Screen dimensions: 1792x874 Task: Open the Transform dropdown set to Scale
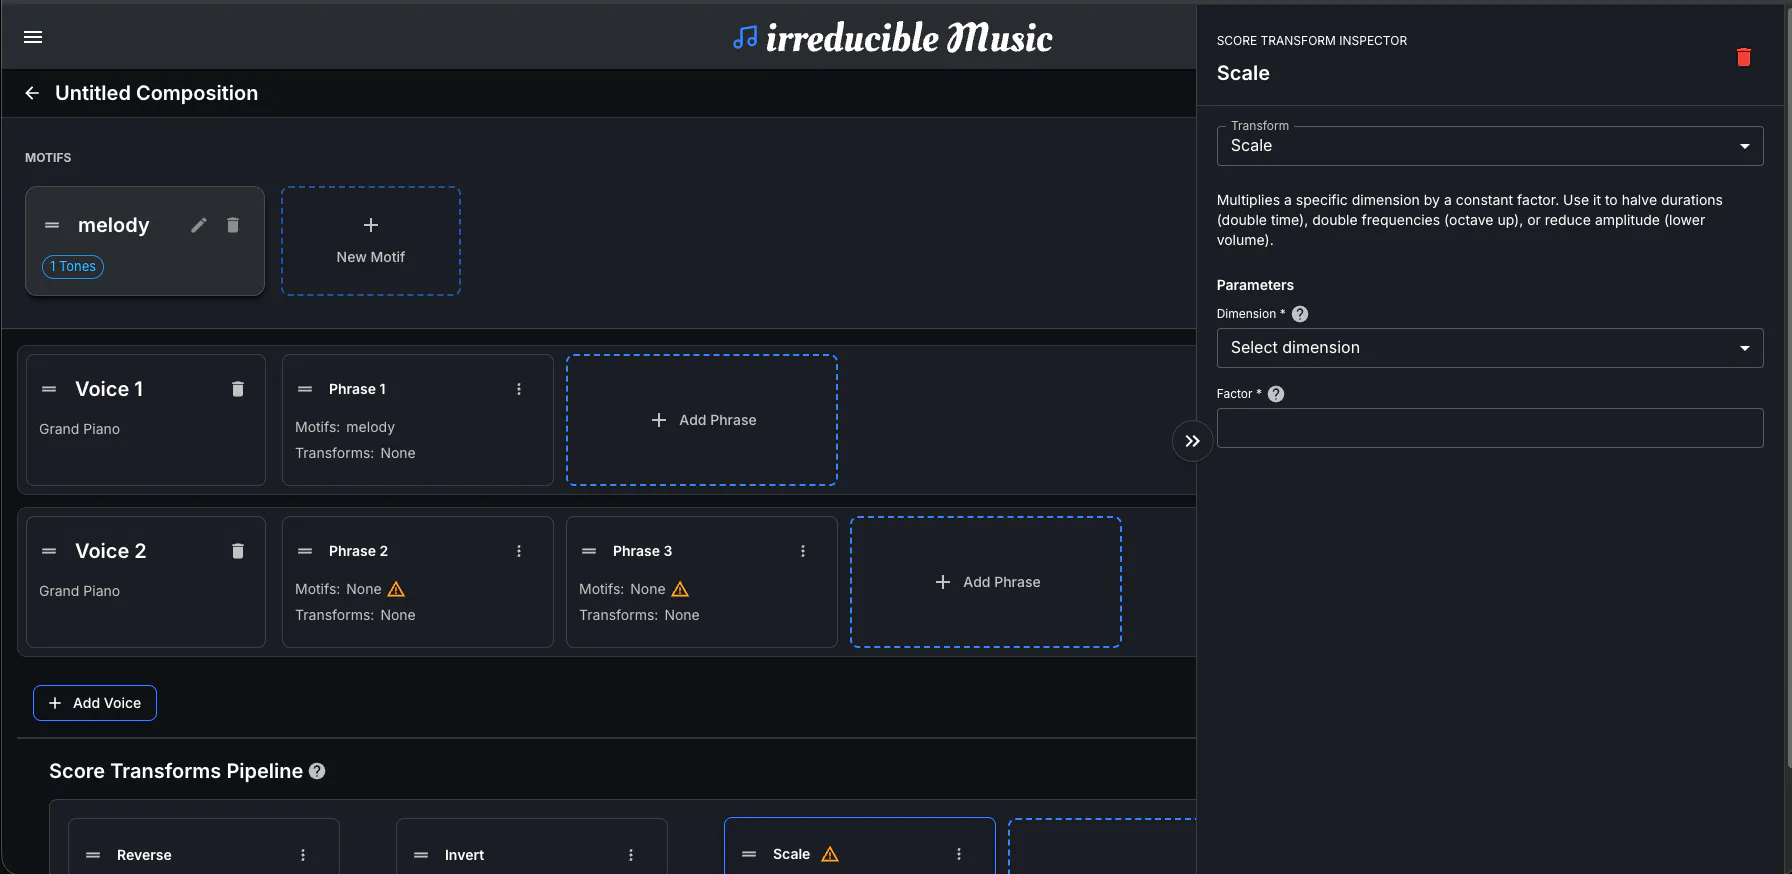tap(1490, 146)
